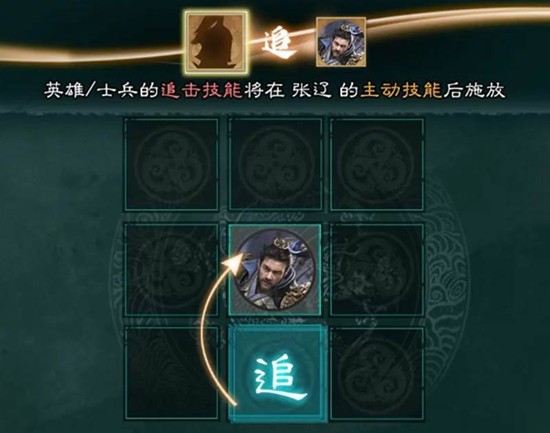Select the empty top-left grid slot
Screen dimensions: 550x433
[171, 164]
